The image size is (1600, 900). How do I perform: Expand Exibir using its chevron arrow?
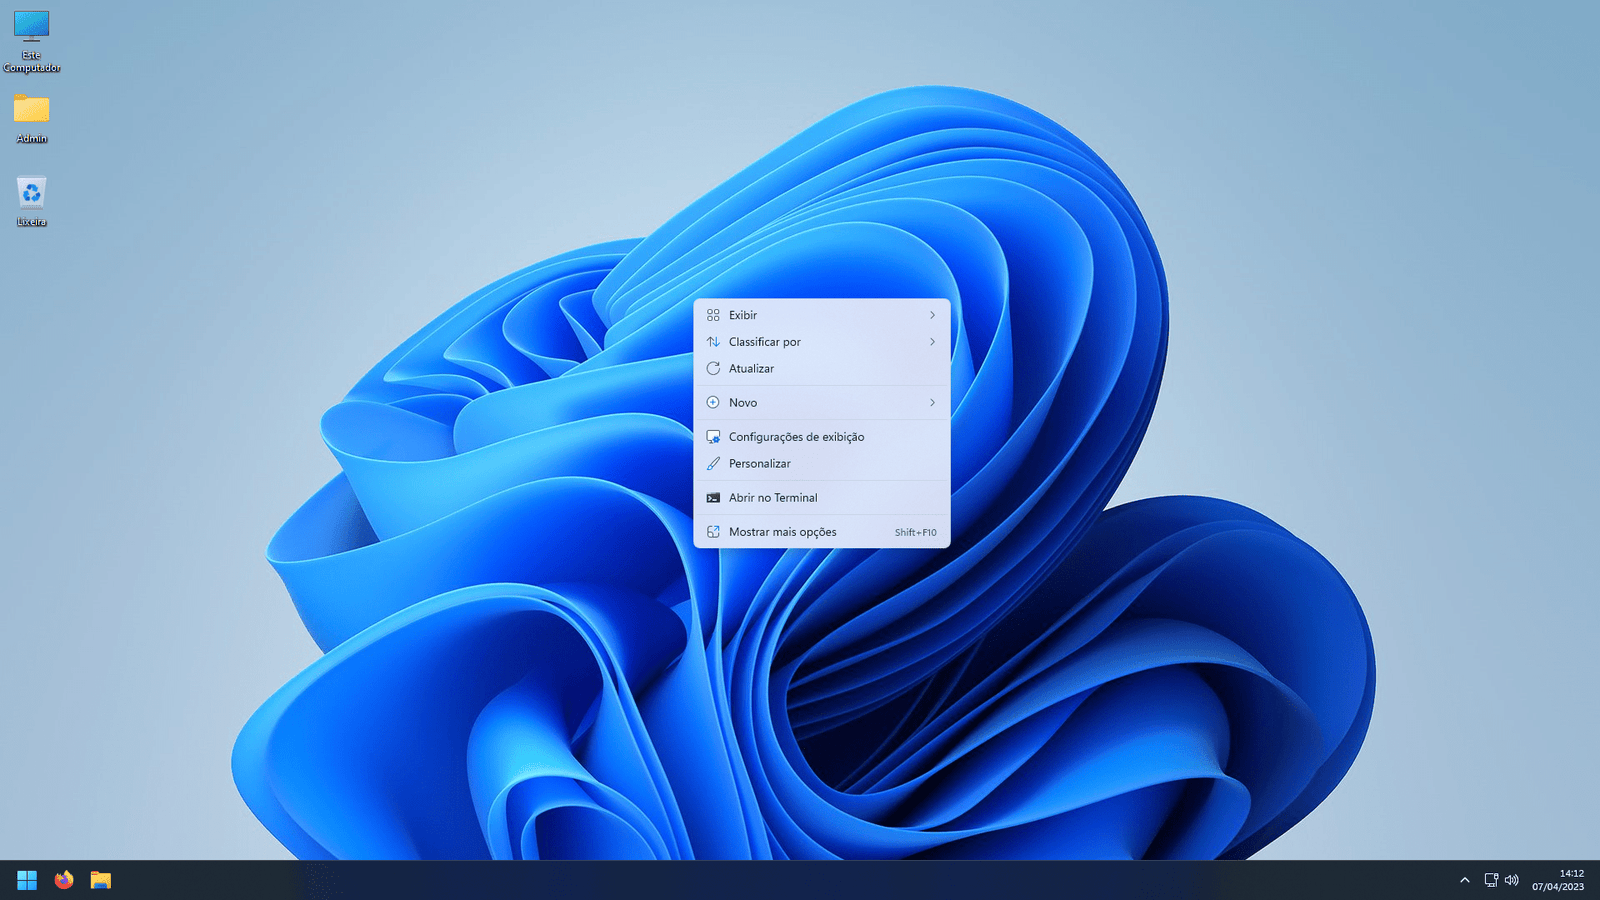(932, 315)
